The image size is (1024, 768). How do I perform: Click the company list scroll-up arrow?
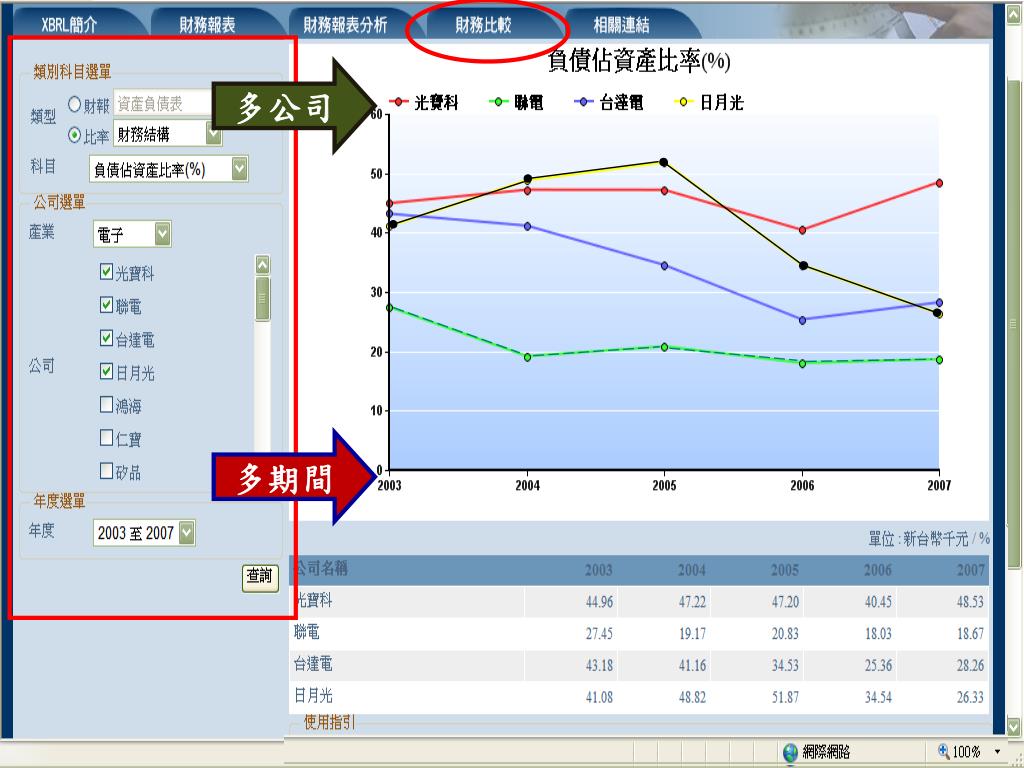coord(263,264)
